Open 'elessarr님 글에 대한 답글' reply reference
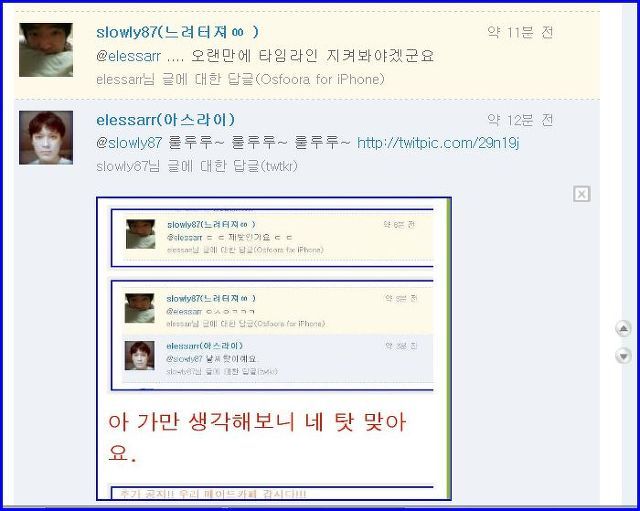This screenshot has width=640, height=511. pyautogui.click(x=176, y=79)
